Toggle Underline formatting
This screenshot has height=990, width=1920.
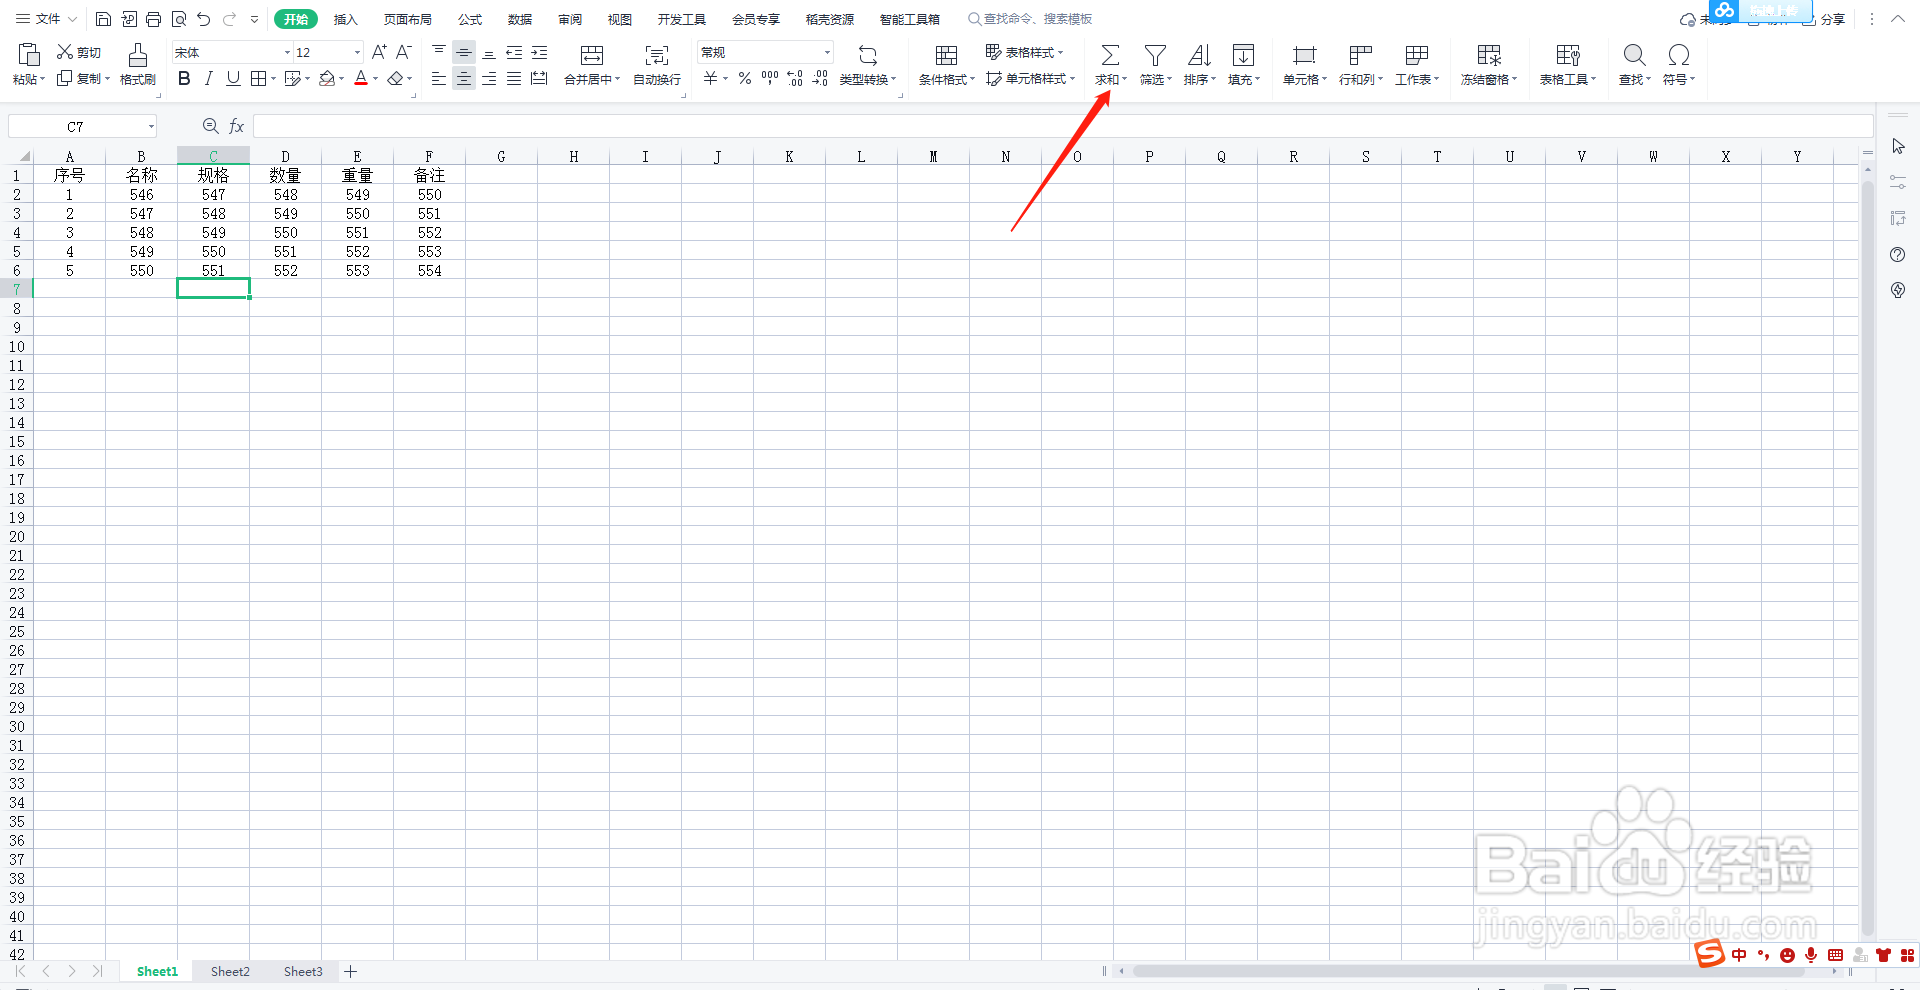(233, 78)
